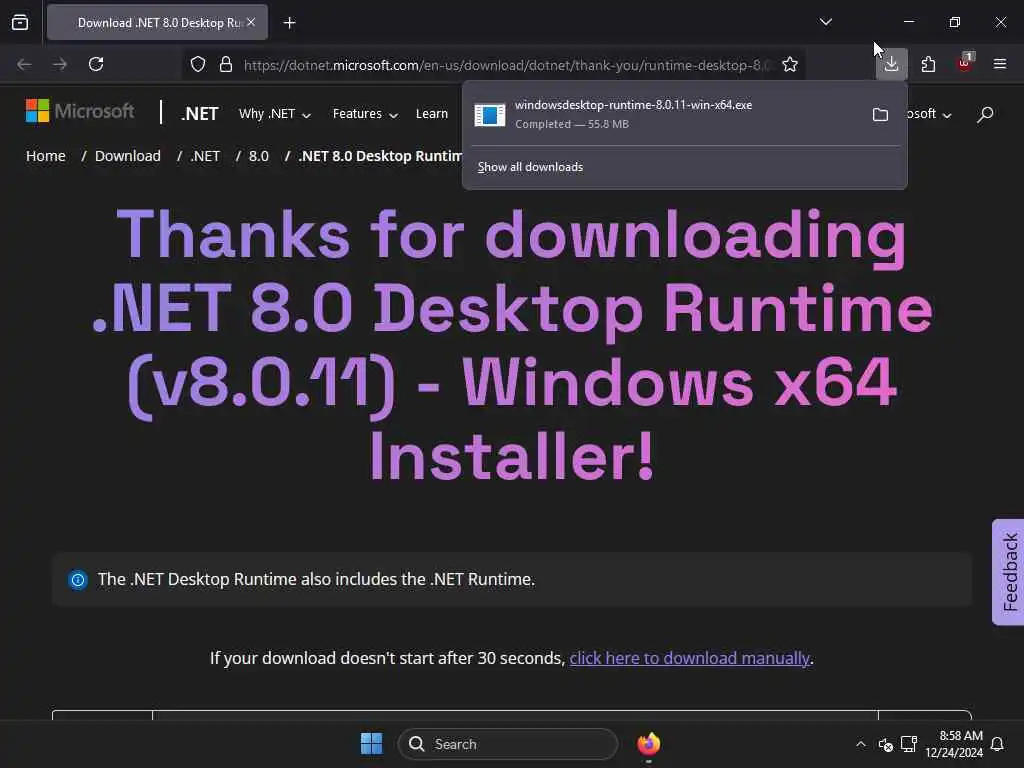Show hidden system tray icons
The image size is (1024, 768).
pos(861,744)
